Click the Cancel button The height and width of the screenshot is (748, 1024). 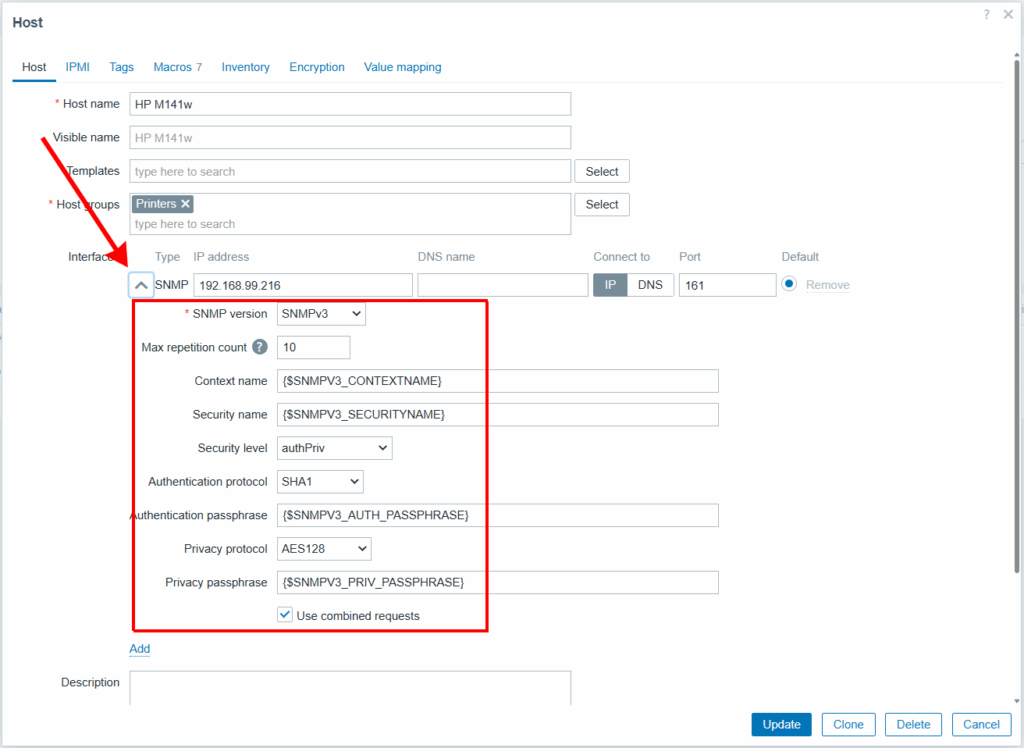click(982, 724)
